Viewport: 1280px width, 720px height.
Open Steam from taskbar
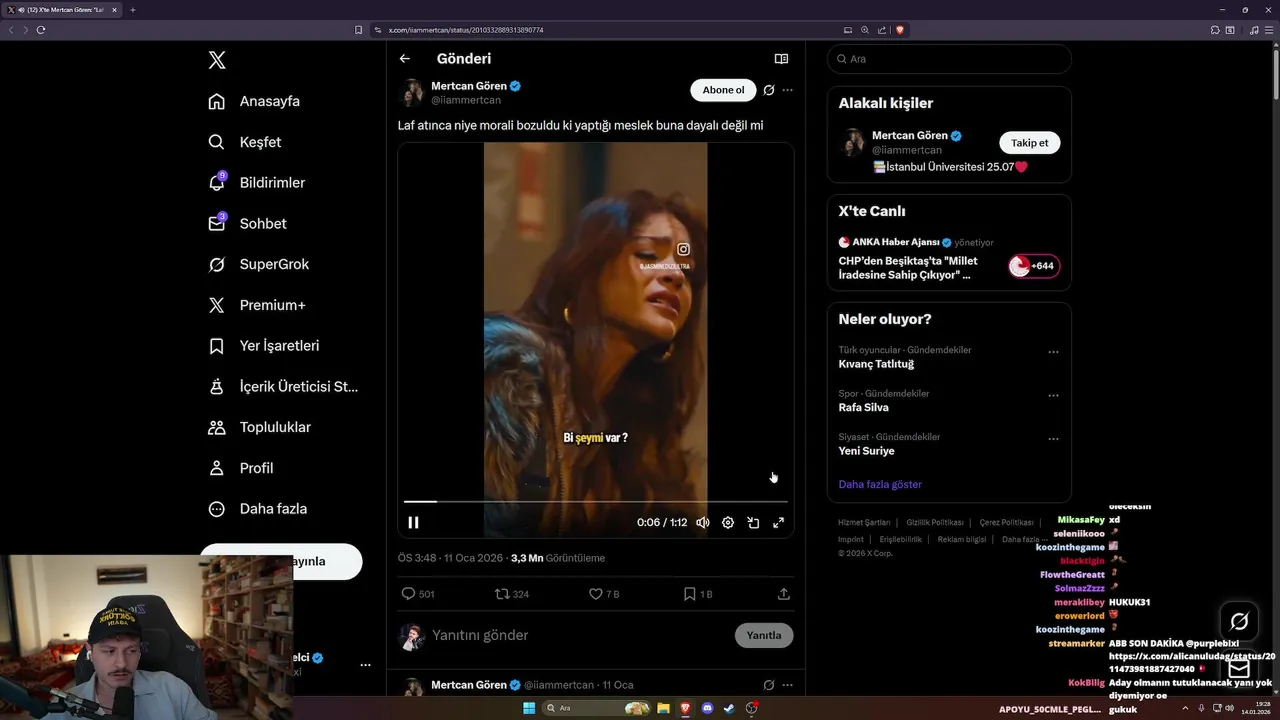pyautogui.click(x=730, y=708)
